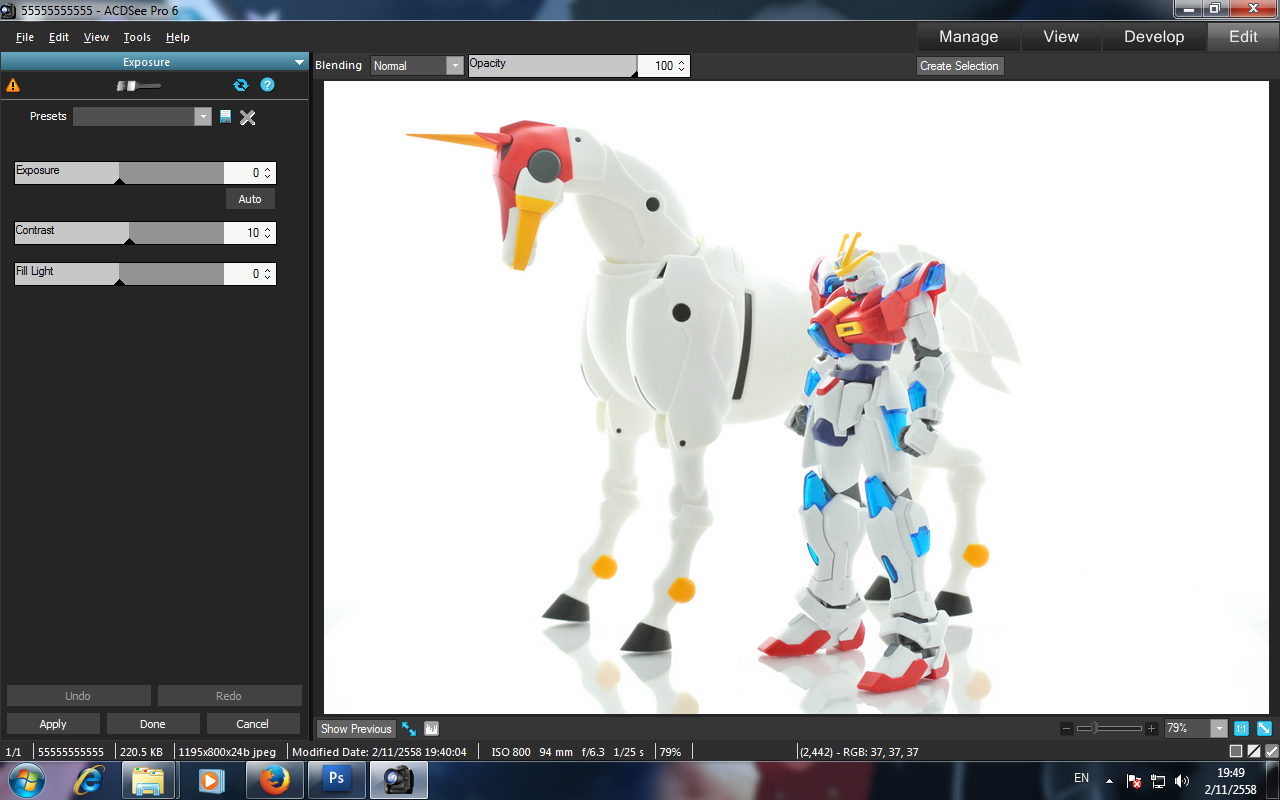Switch to the Develop mode tab
This screenshot has width=1280, height=800.
point(1154,37)
